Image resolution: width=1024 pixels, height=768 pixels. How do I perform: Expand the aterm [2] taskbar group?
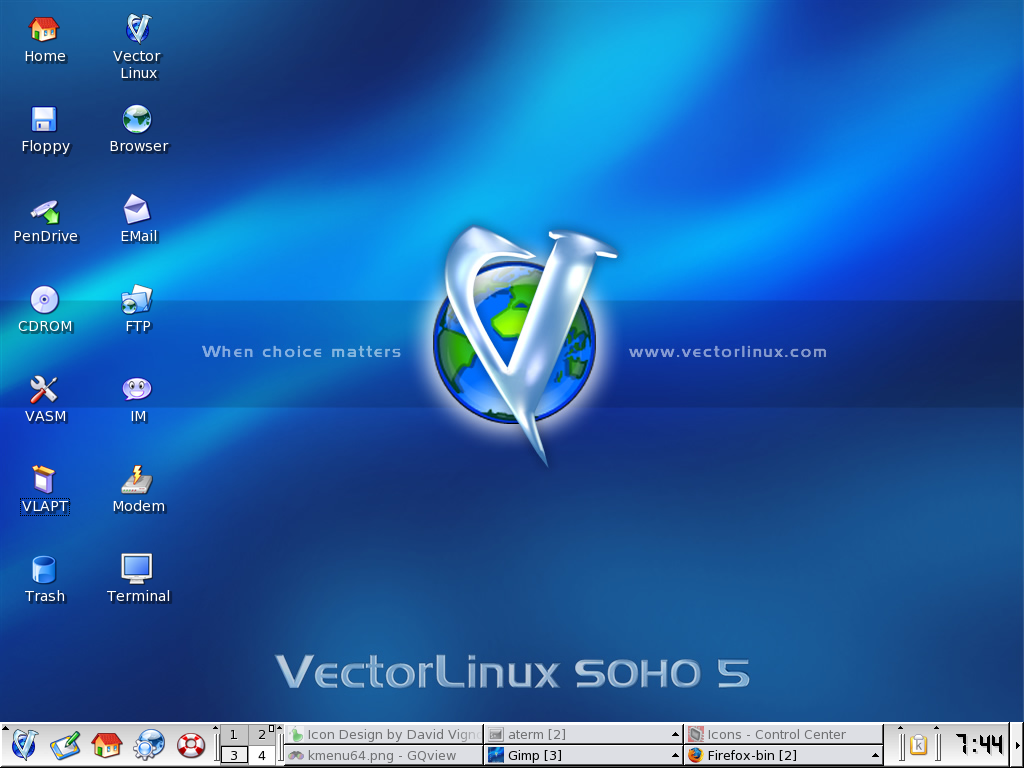(x=582, y=735)
